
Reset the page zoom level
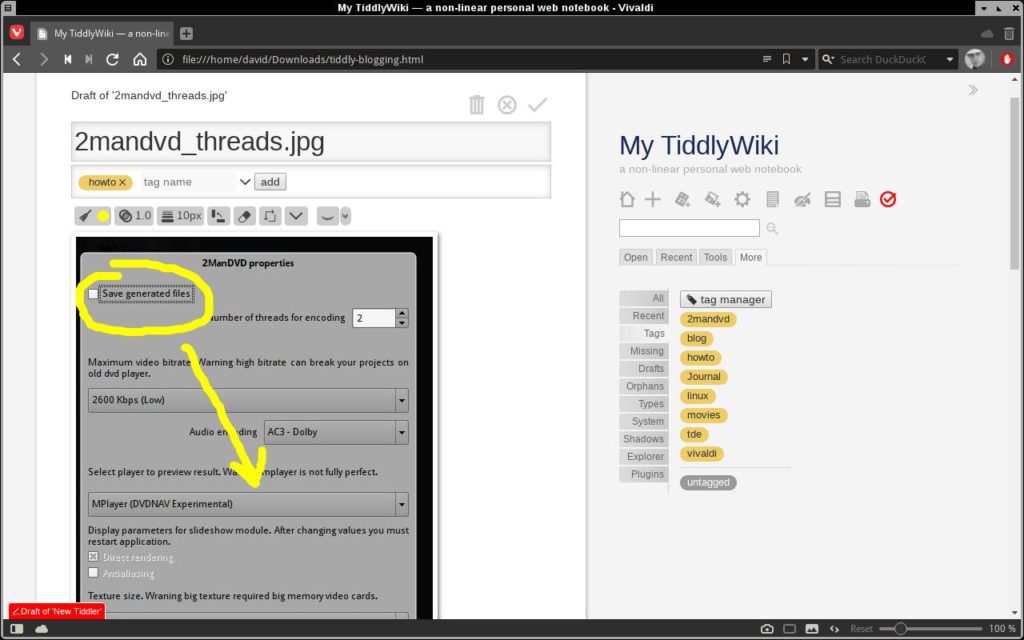click(861, 629)
